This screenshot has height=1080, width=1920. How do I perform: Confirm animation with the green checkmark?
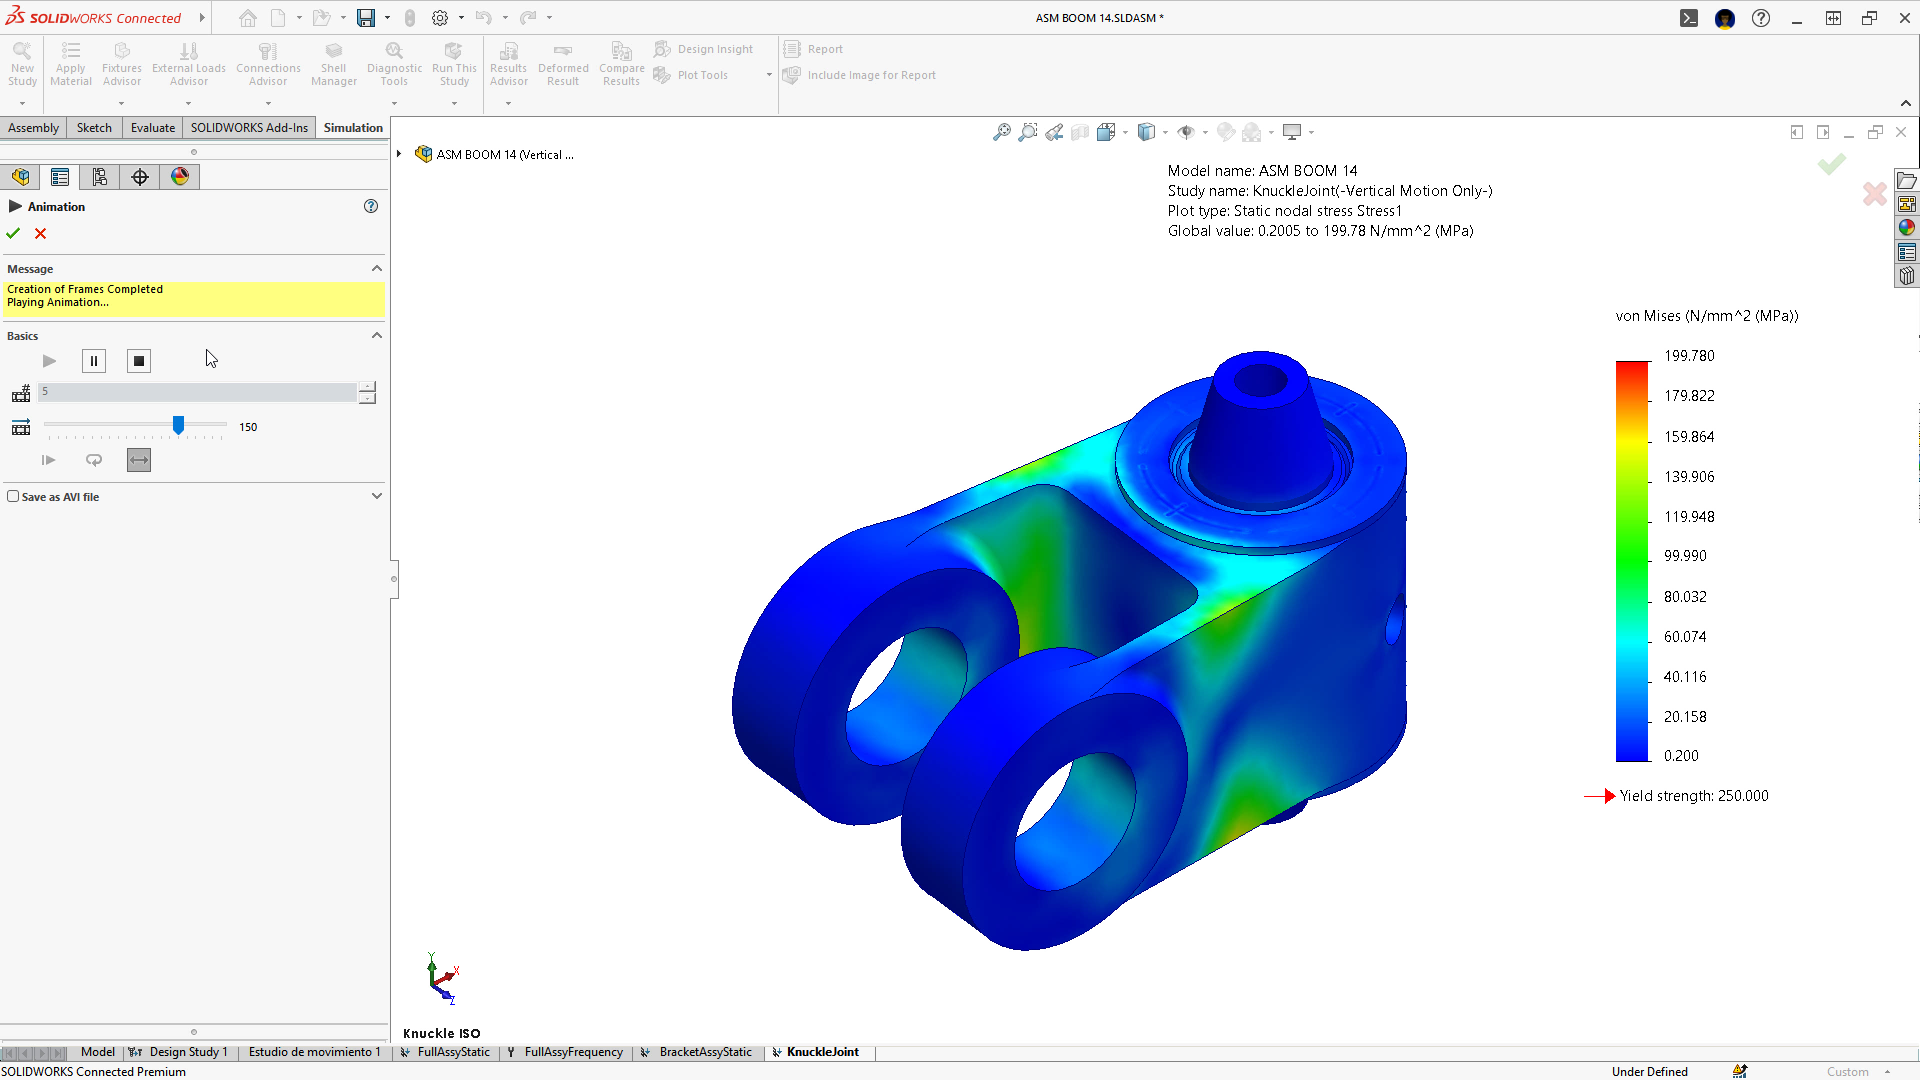pos(12,233)
